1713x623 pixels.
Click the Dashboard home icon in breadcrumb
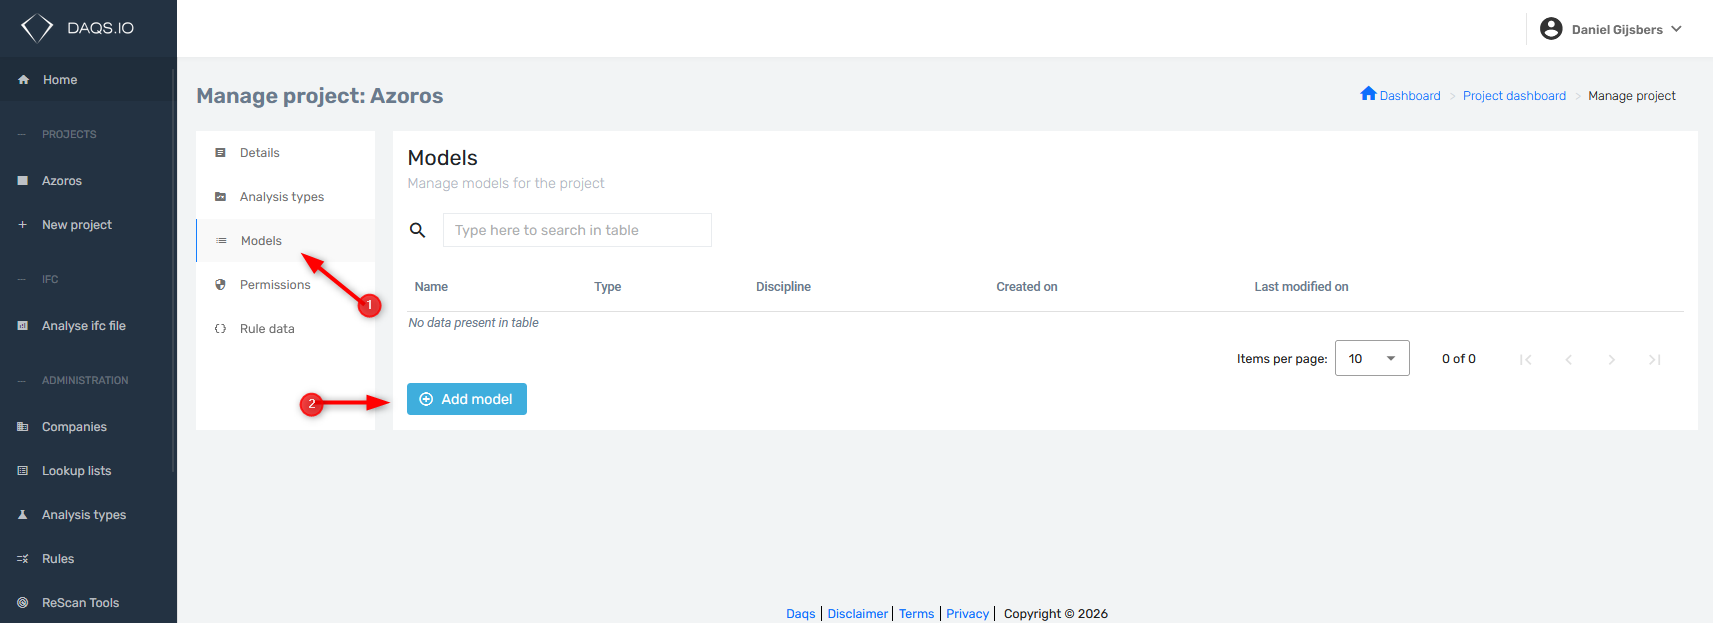1368,94
